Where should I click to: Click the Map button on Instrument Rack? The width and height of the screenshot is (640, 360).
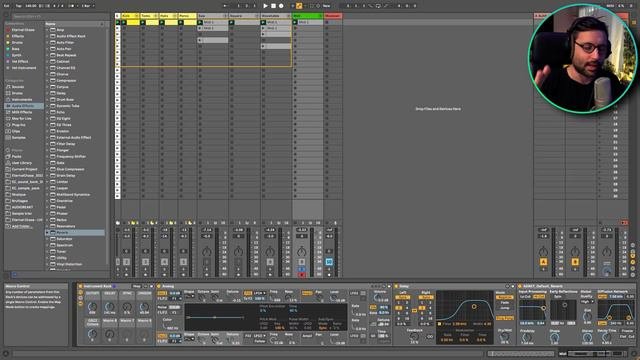pos(136,287)
